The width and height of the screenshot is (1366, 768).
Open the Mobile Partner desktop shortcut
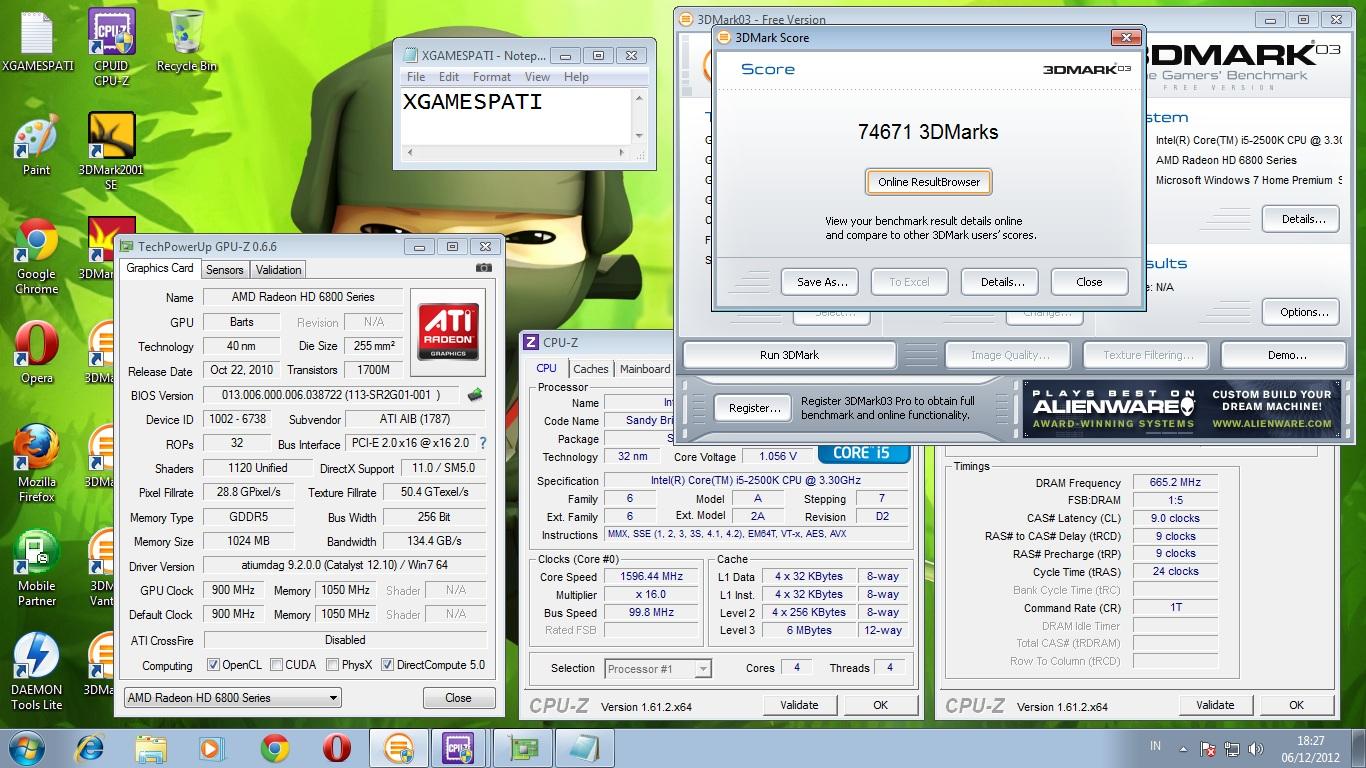point(37,569)
